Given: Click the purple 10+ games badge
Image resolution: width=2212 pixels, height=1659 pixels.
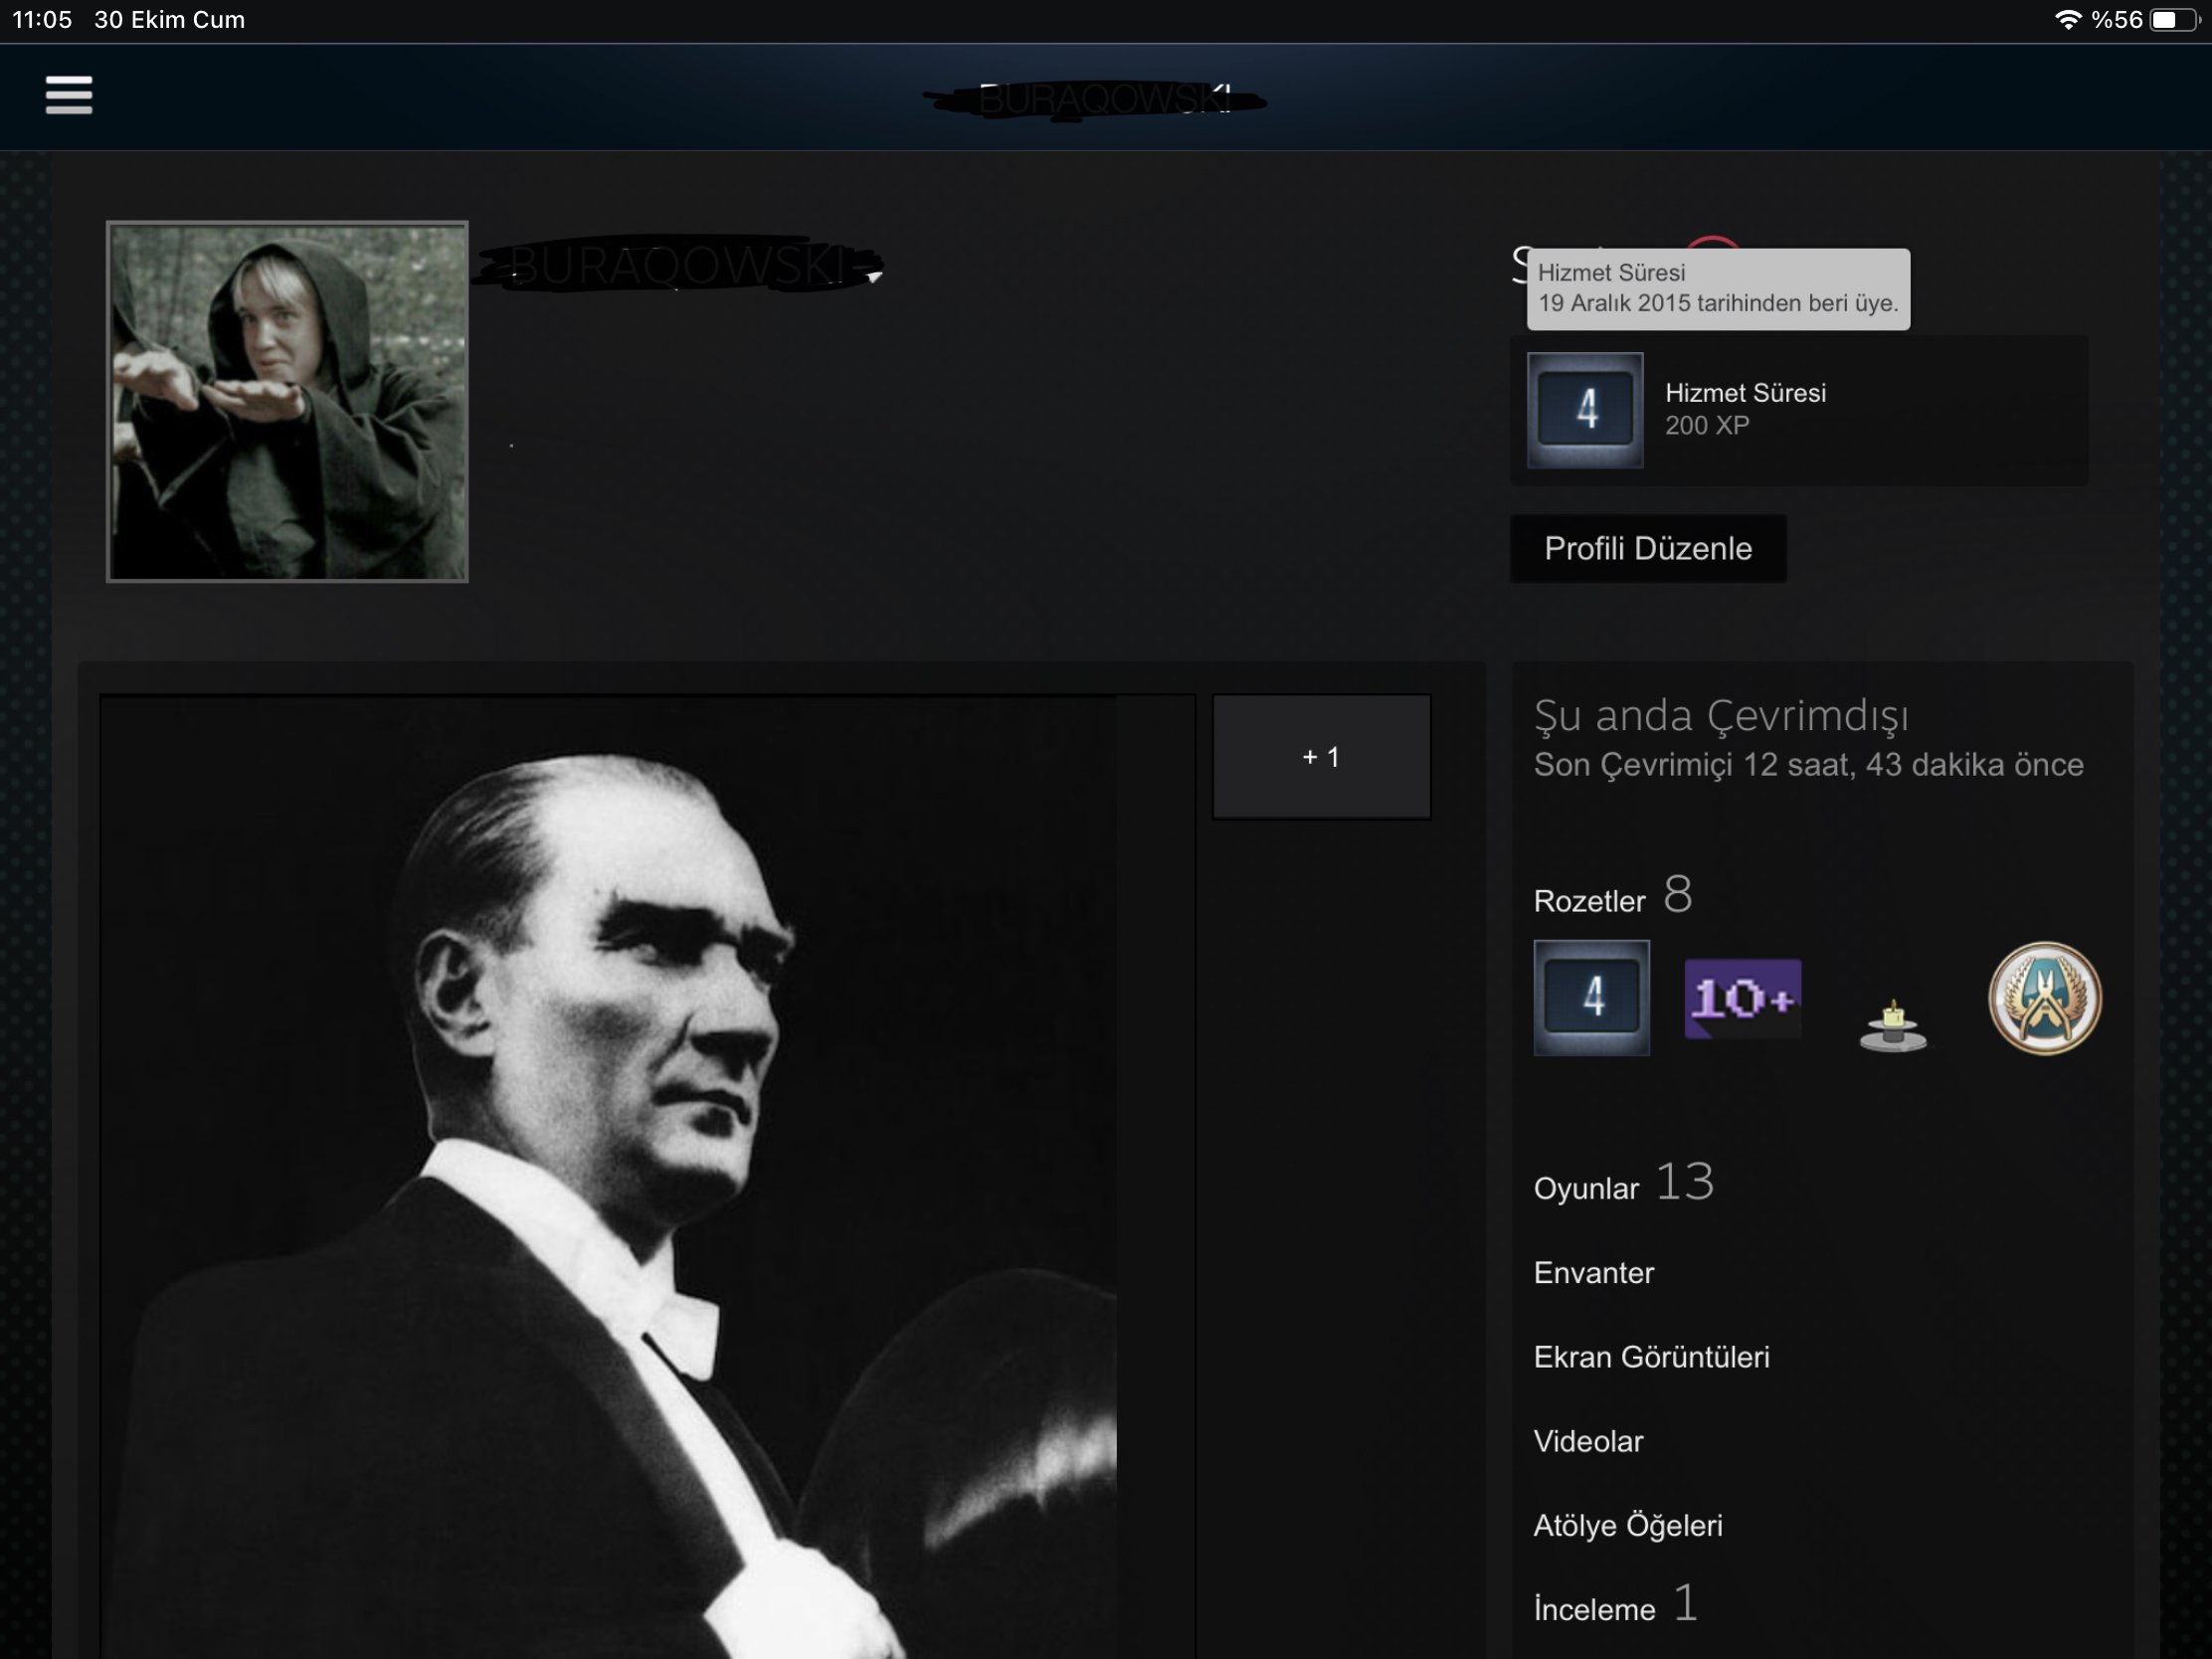Looking at the screenshot, I should click(1743, 998).
